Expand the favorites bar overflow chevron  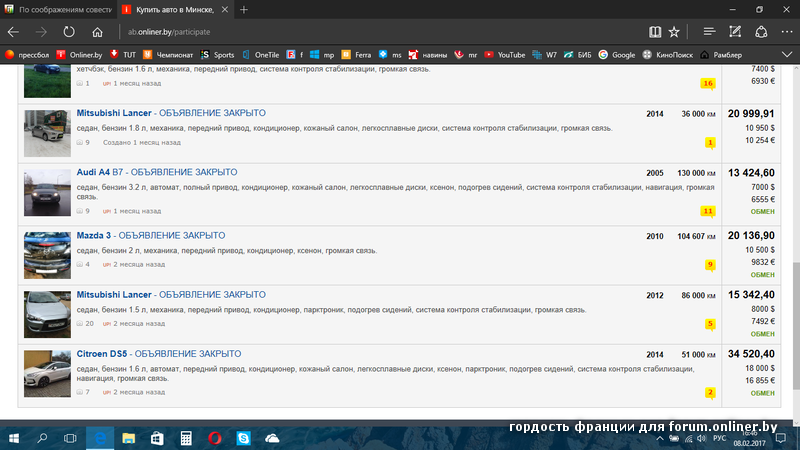tap(787, 55)
